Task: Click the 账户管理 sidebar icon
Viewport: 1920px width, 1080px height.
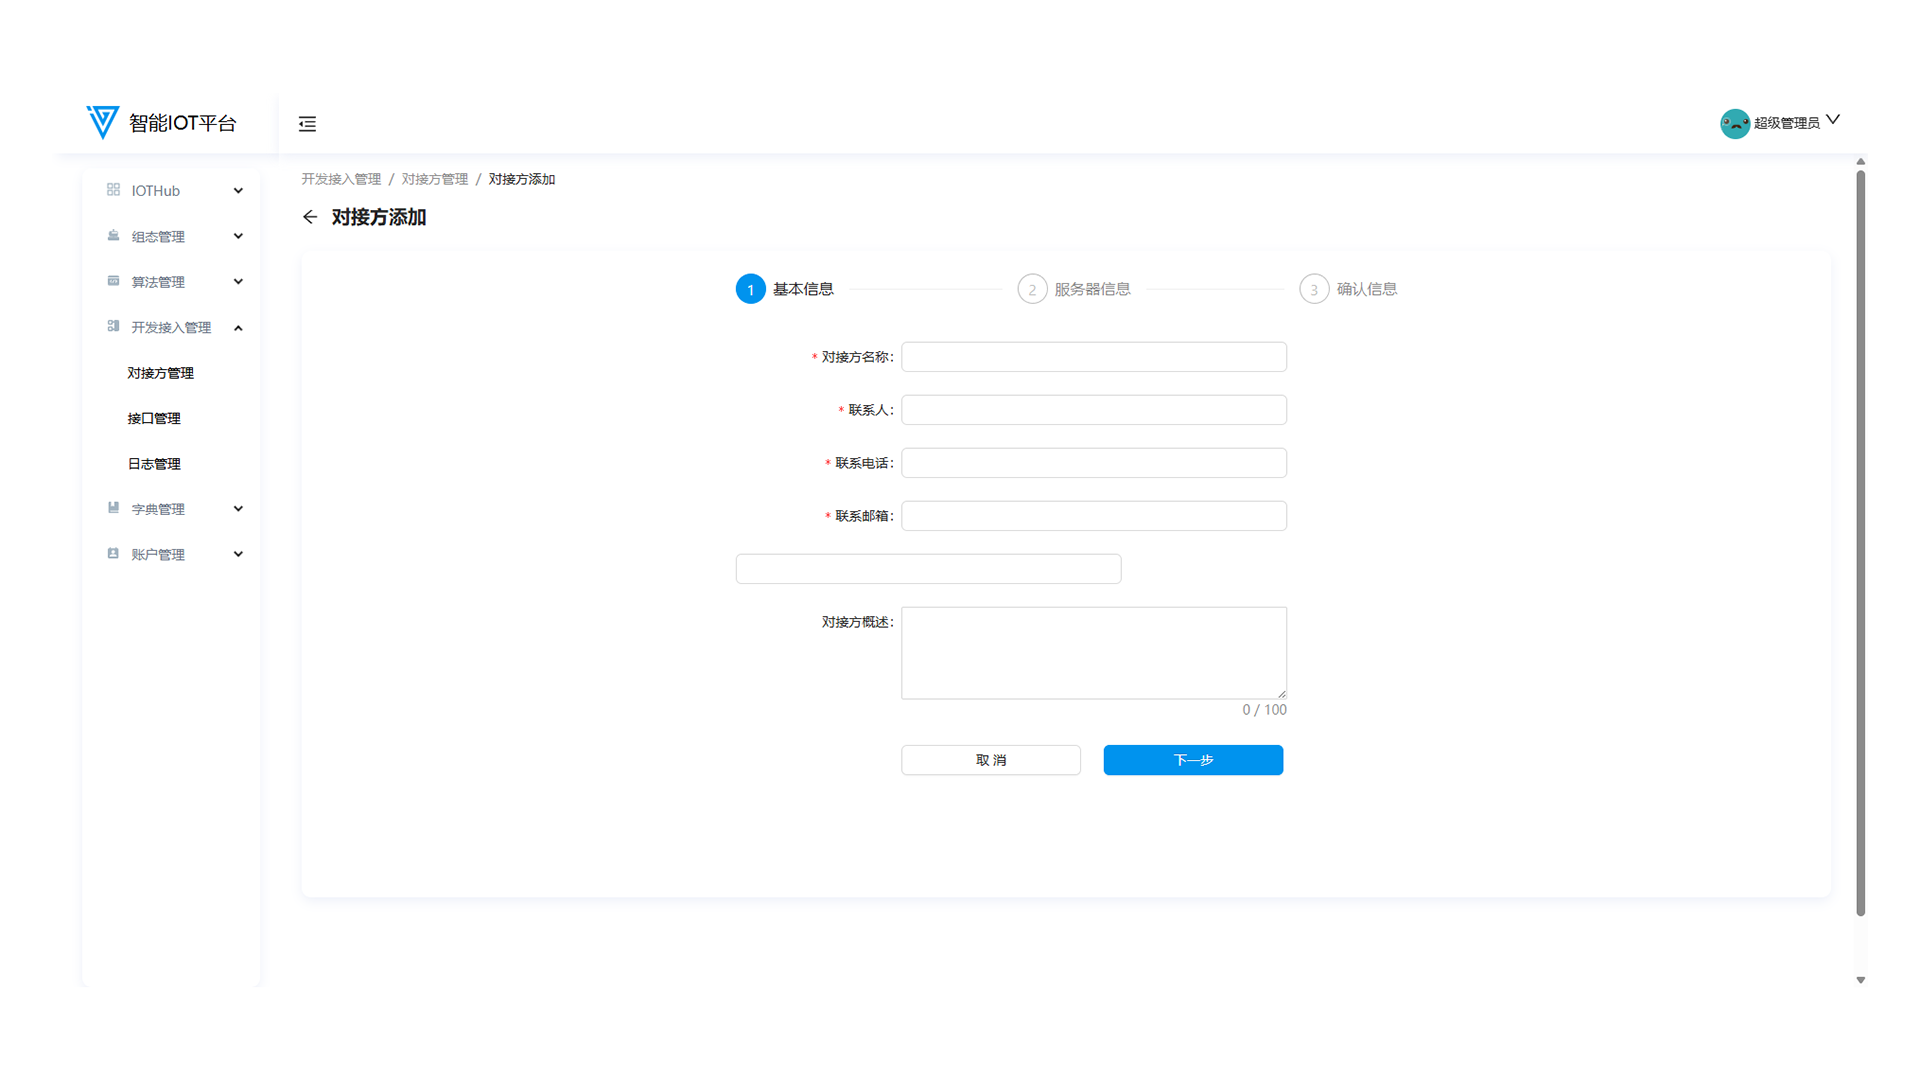Action: point(113,553)
